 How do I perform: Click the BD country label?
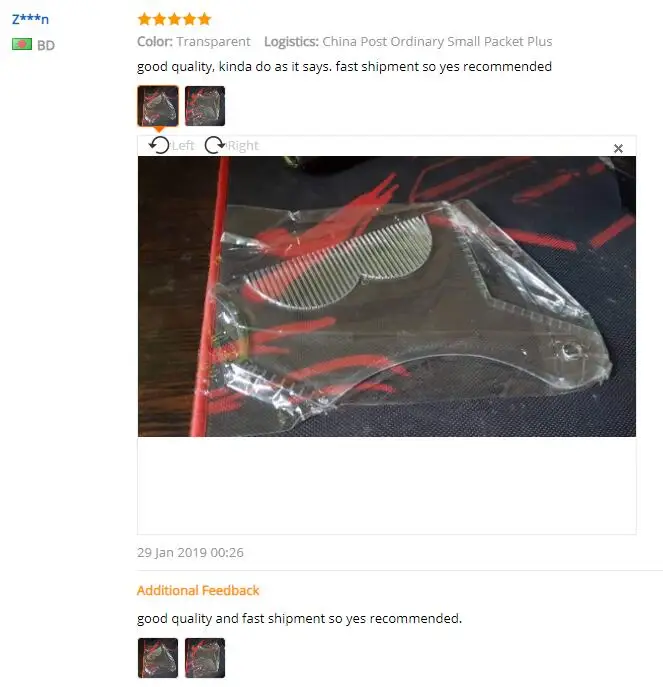[x=46, y=45]
